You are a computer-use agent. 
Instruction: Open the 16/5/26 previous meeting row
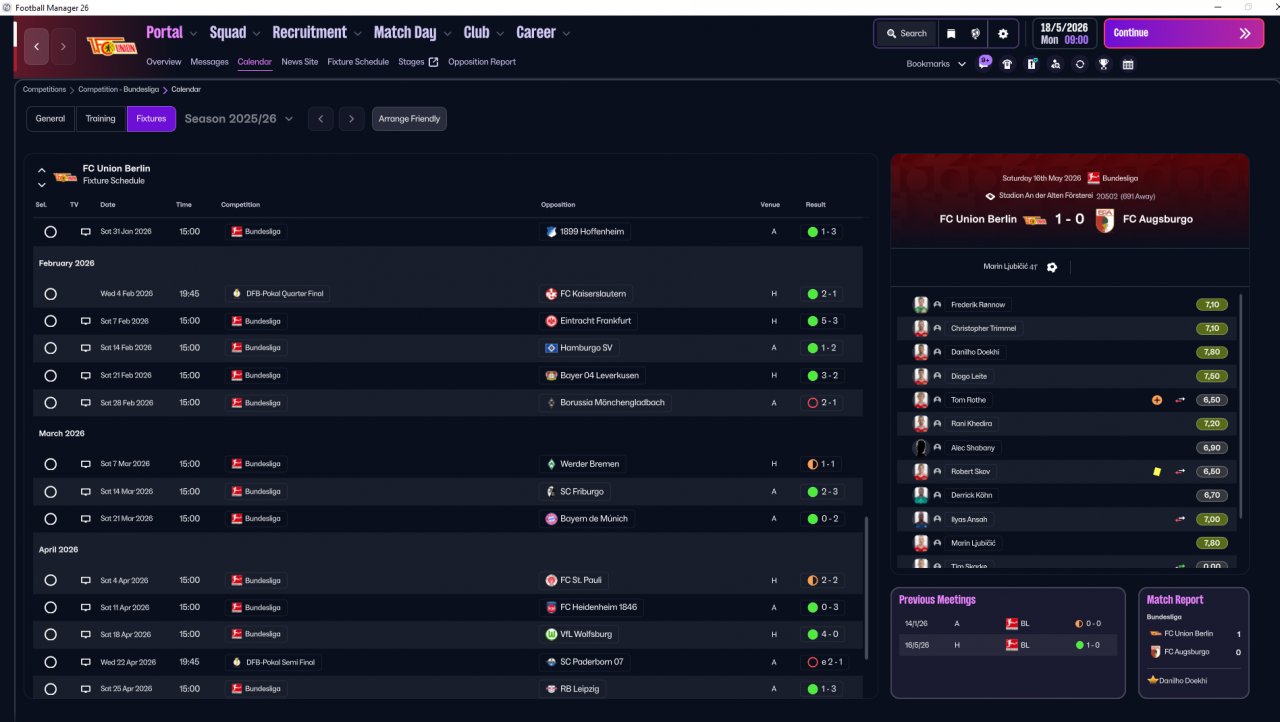pyautogui.click(x=1007, y=645)
